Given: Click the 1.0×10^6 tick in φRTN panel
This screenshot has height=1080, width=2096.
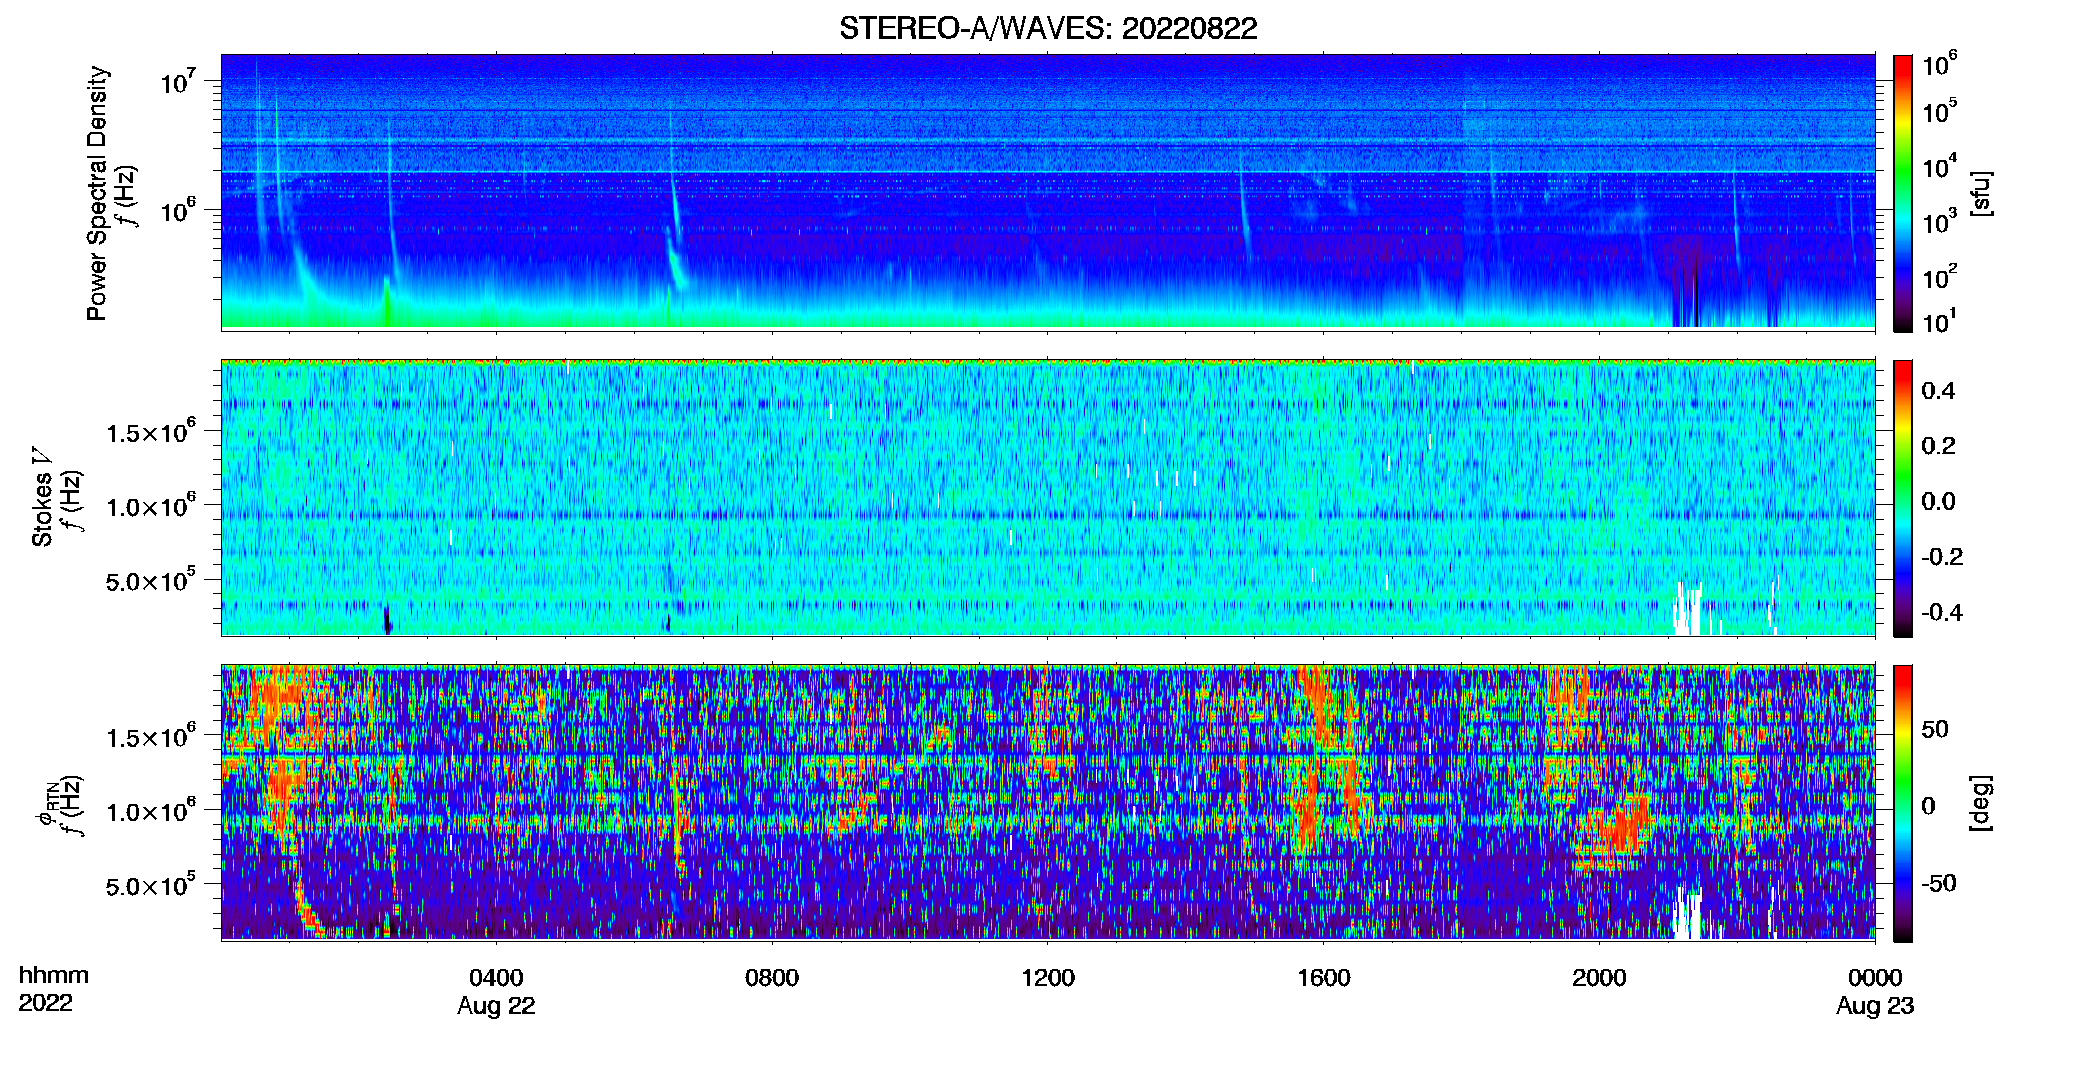Looking at the screenshot, I should [x=151, y=811].
